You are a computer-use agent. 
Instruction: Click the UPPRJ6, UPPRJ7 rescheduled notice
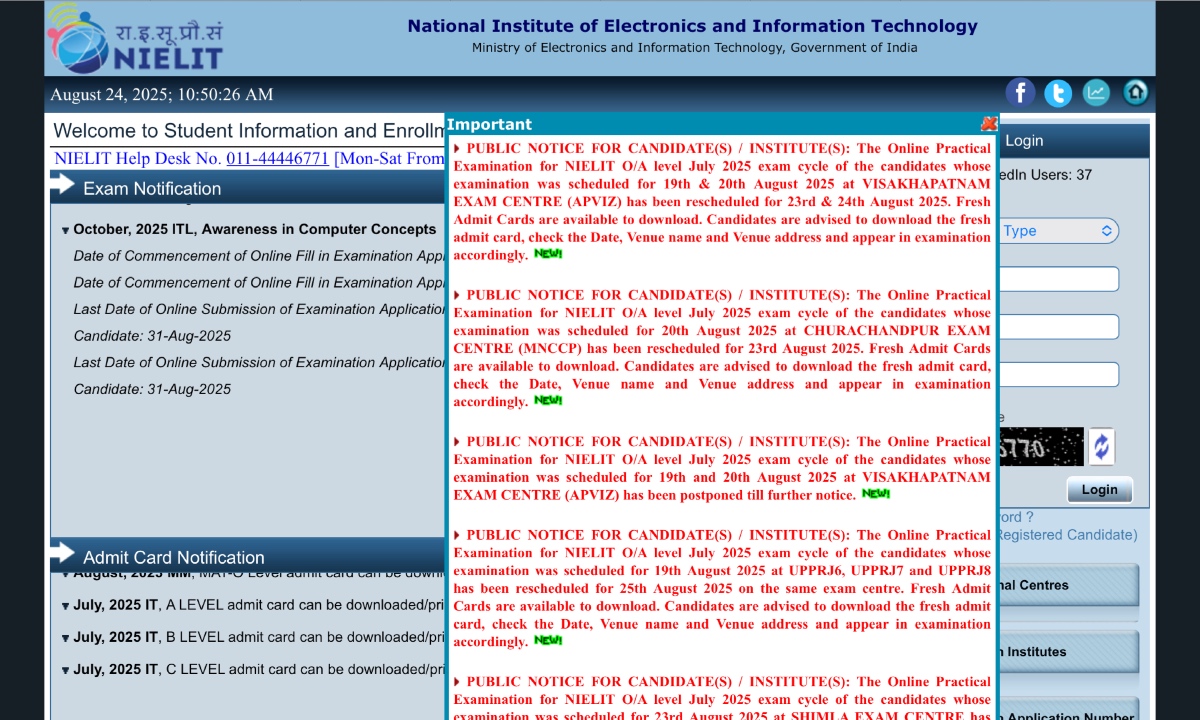coord(721,588)
